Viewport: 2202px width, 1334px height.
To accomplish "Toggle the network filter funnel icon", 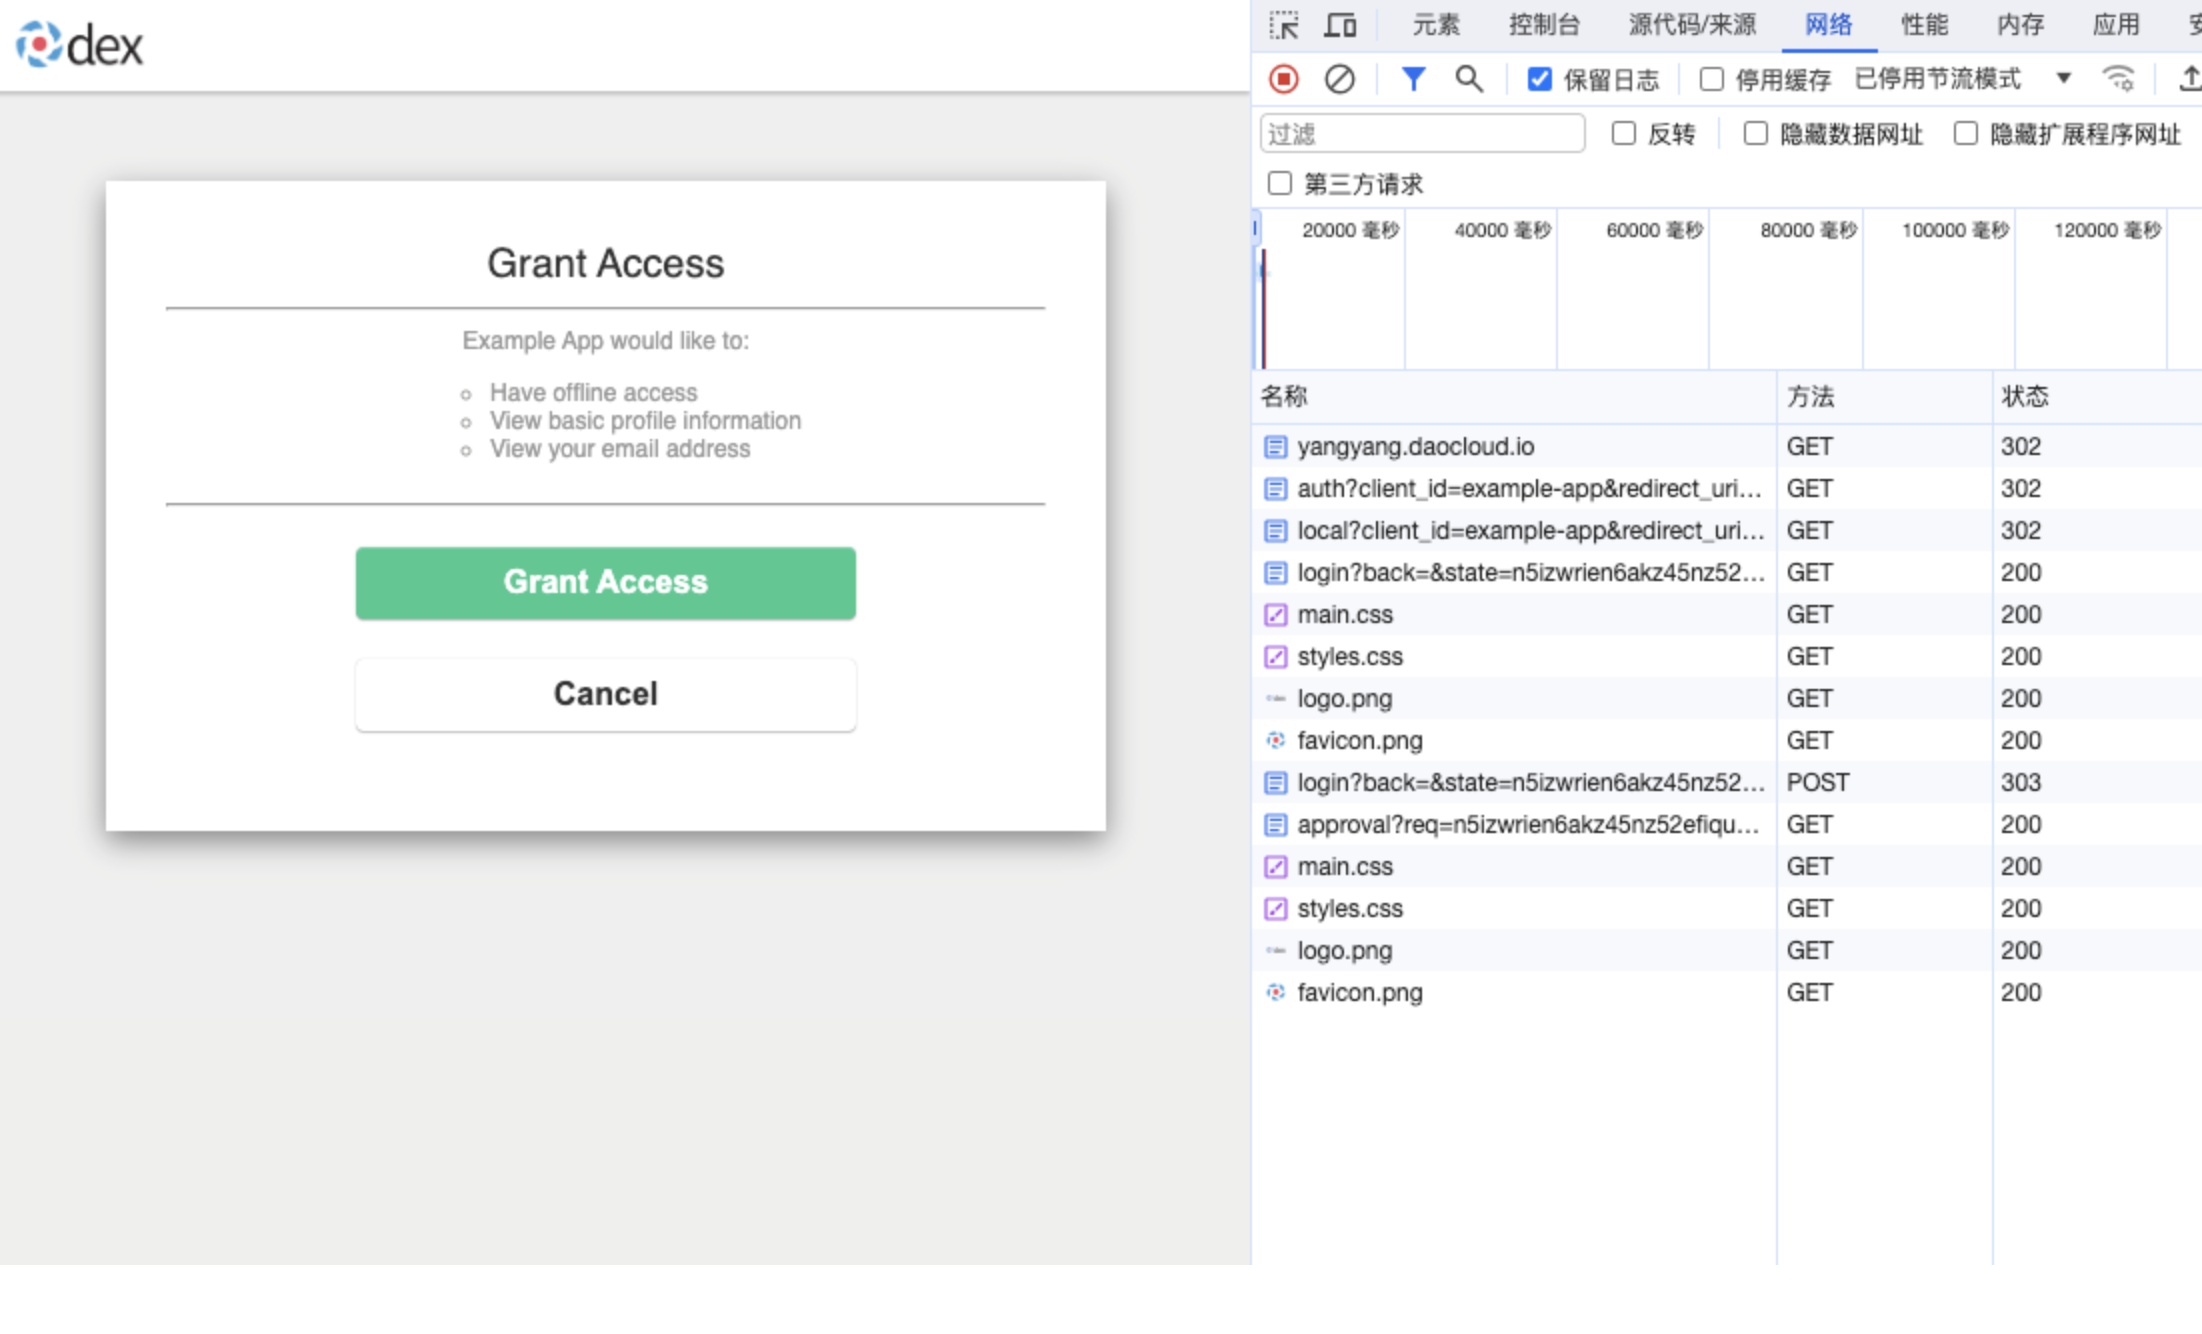I will point(1412,79).
